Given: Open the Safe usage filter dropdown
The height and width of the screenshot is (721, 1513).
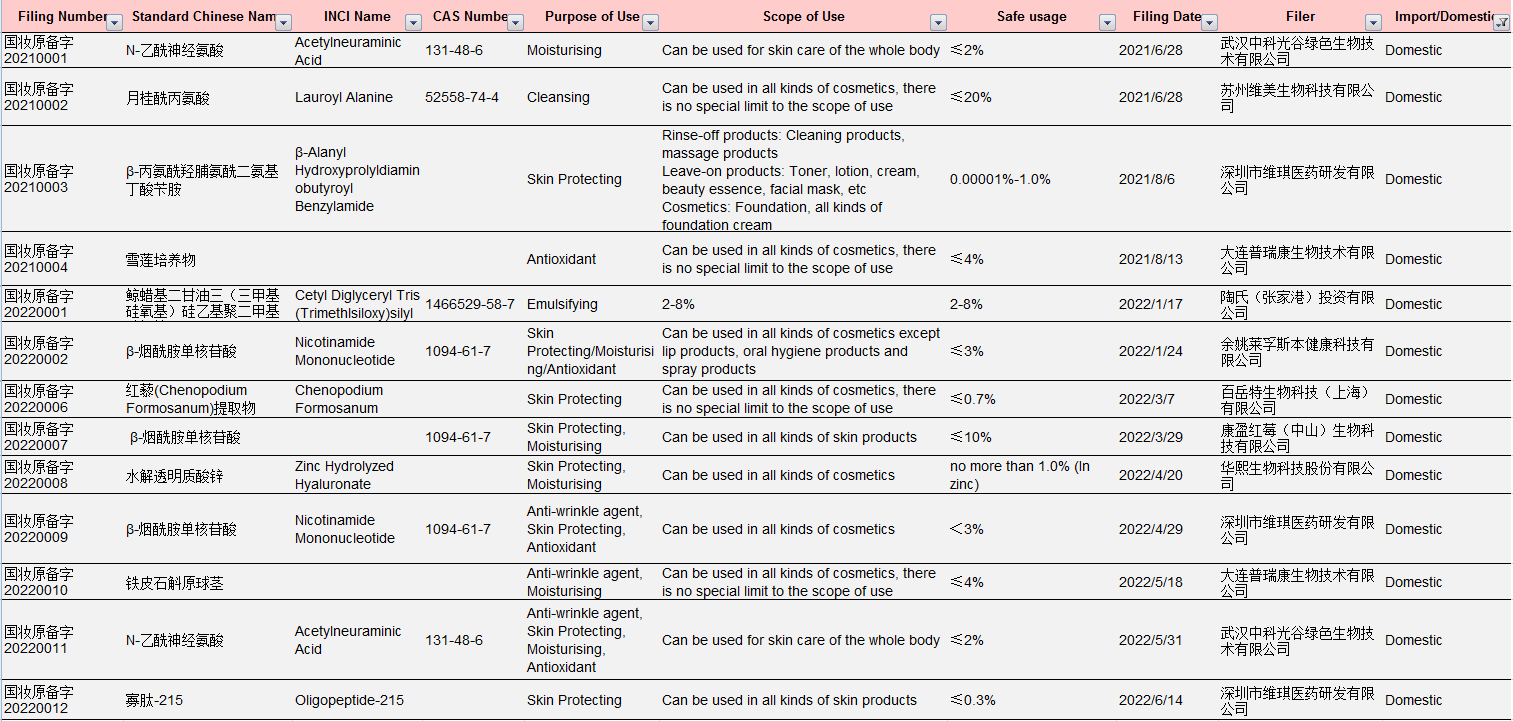Looking at the screenshot, I should tap(1107, 22).
